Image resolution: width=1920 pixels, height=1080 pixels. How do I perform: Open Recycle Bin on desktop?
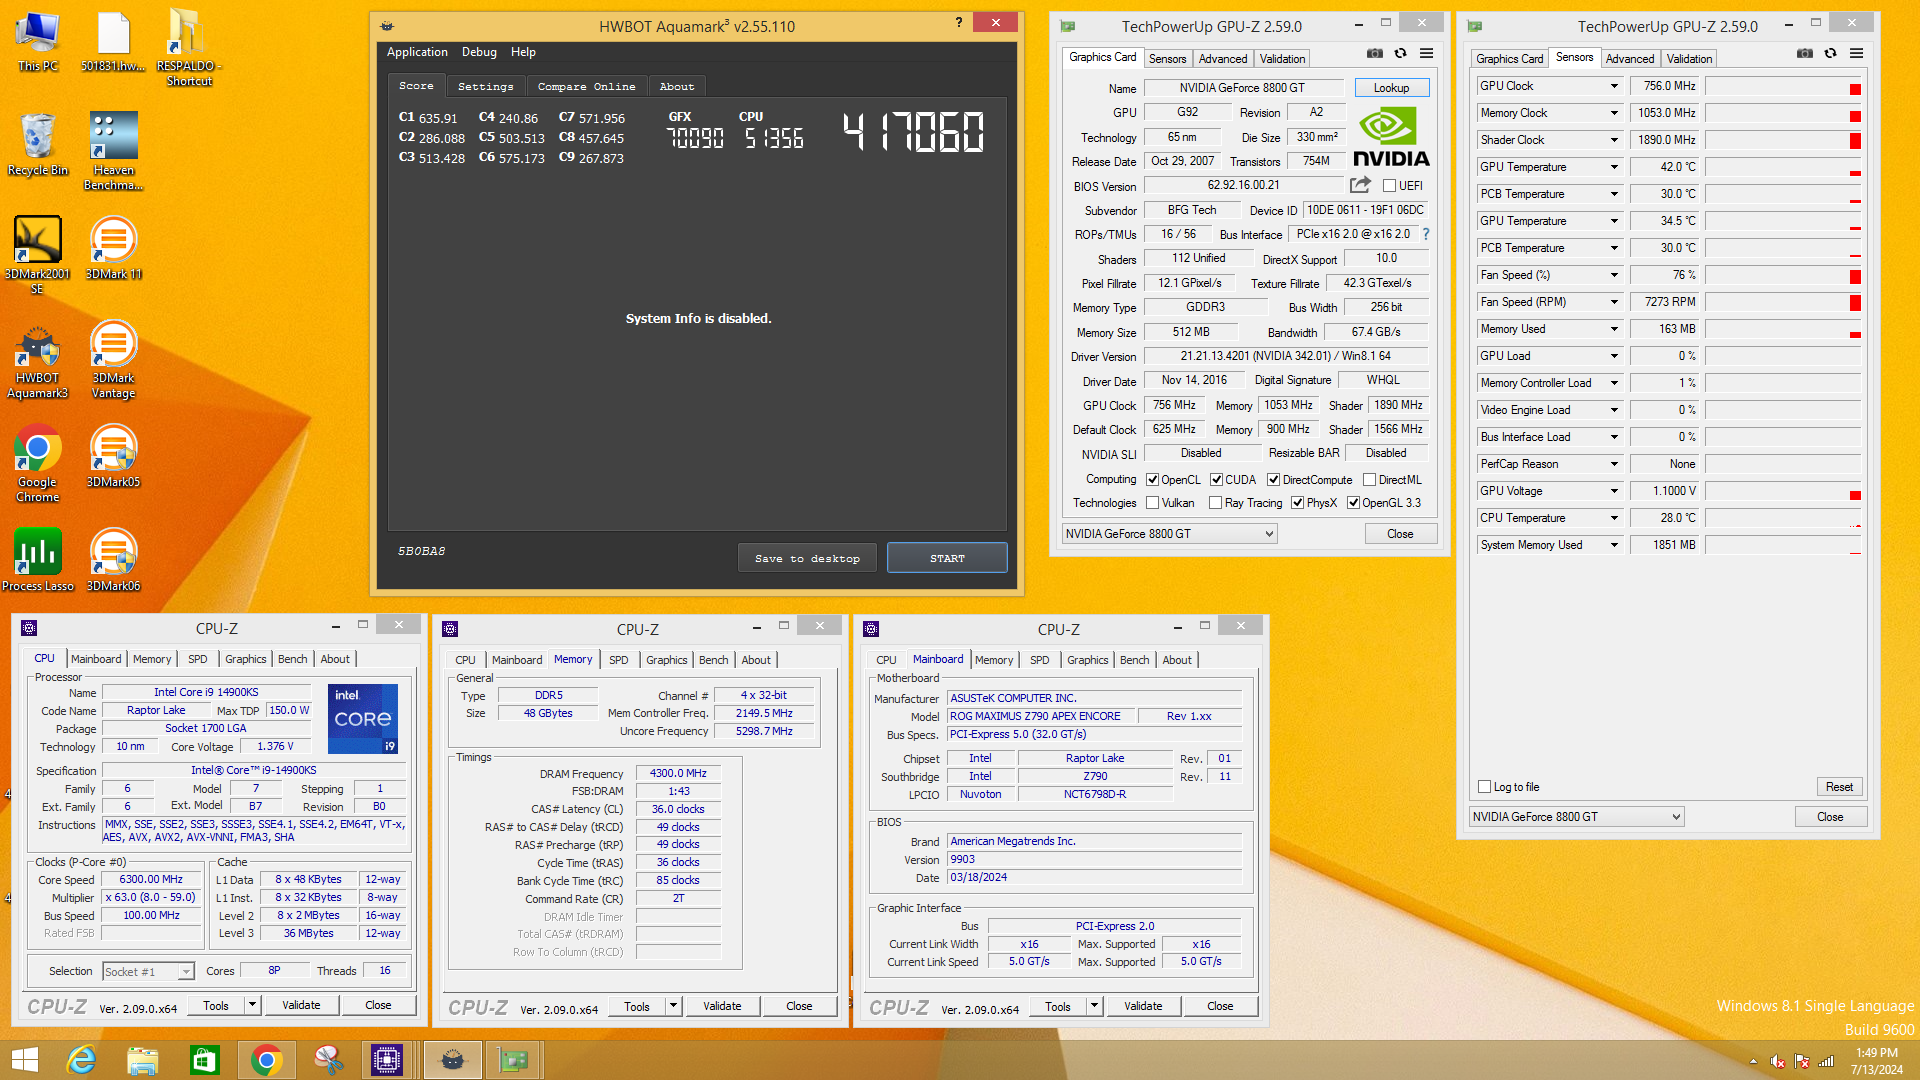(x=38, y=146)
